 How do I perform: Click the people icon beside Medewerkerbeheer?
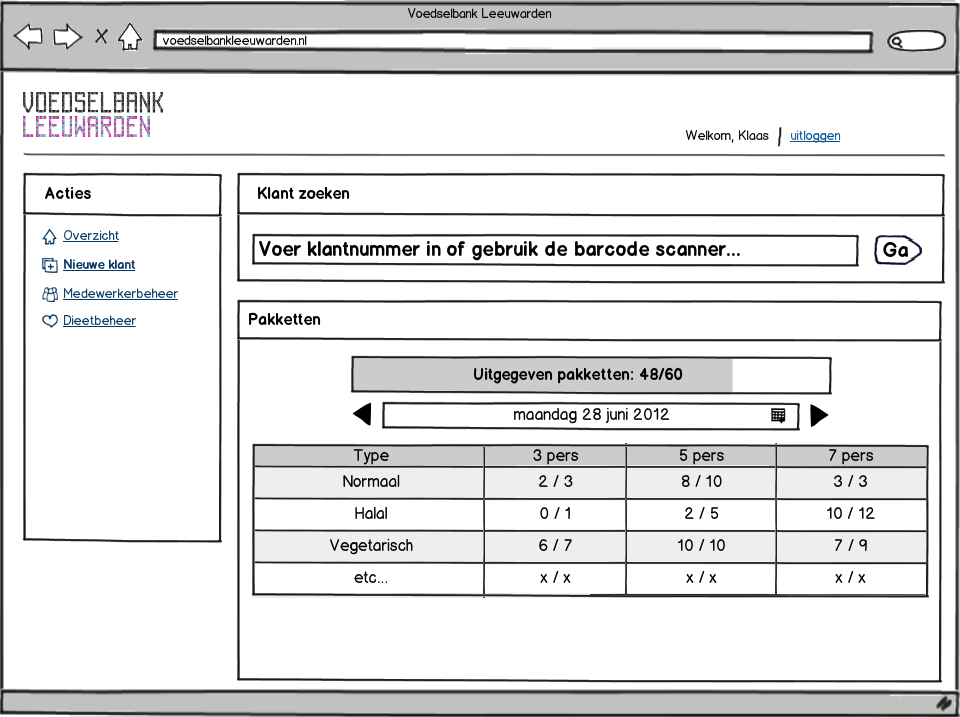pos(50,295)
